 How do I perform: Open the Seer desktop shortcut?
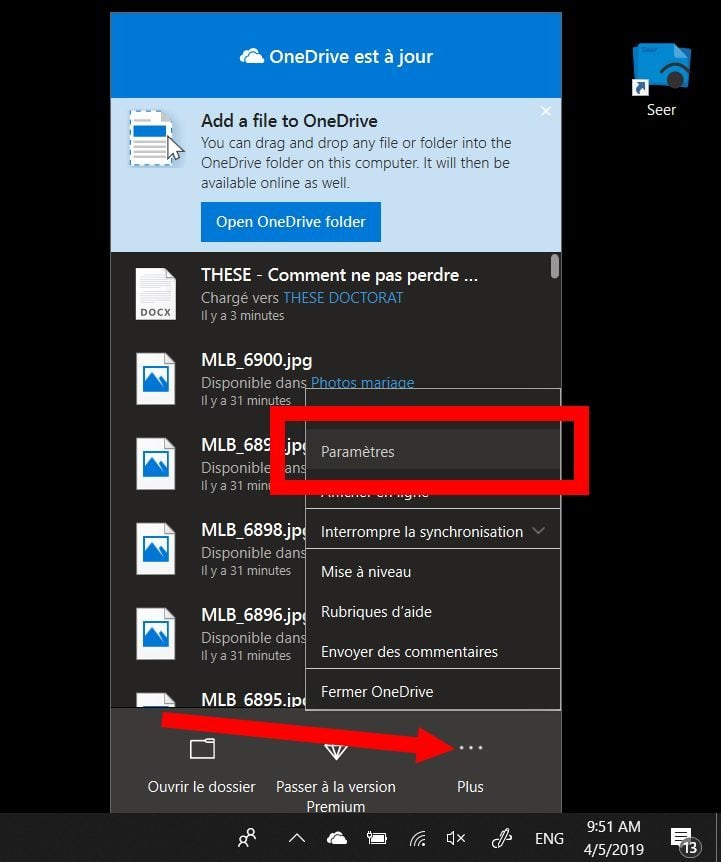coord(662,80)
